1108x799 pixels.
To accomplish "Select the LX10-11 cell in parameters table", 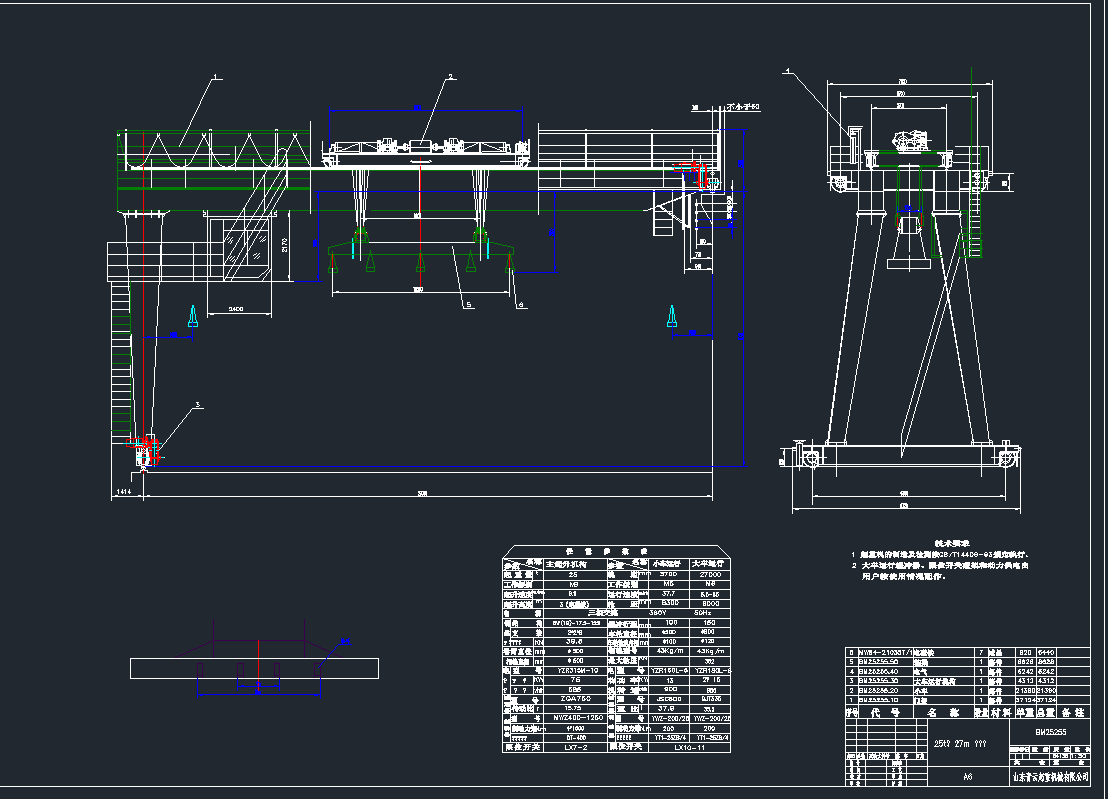I will (x=690, y=746).
